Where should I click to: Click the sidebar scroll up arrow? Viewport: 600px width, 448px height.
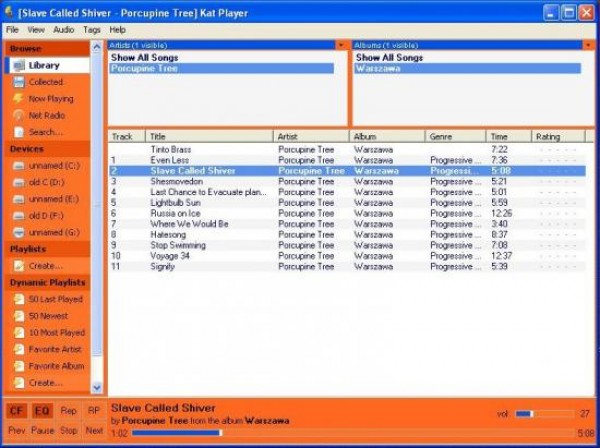pyautogui.click(x=97, y=47)
